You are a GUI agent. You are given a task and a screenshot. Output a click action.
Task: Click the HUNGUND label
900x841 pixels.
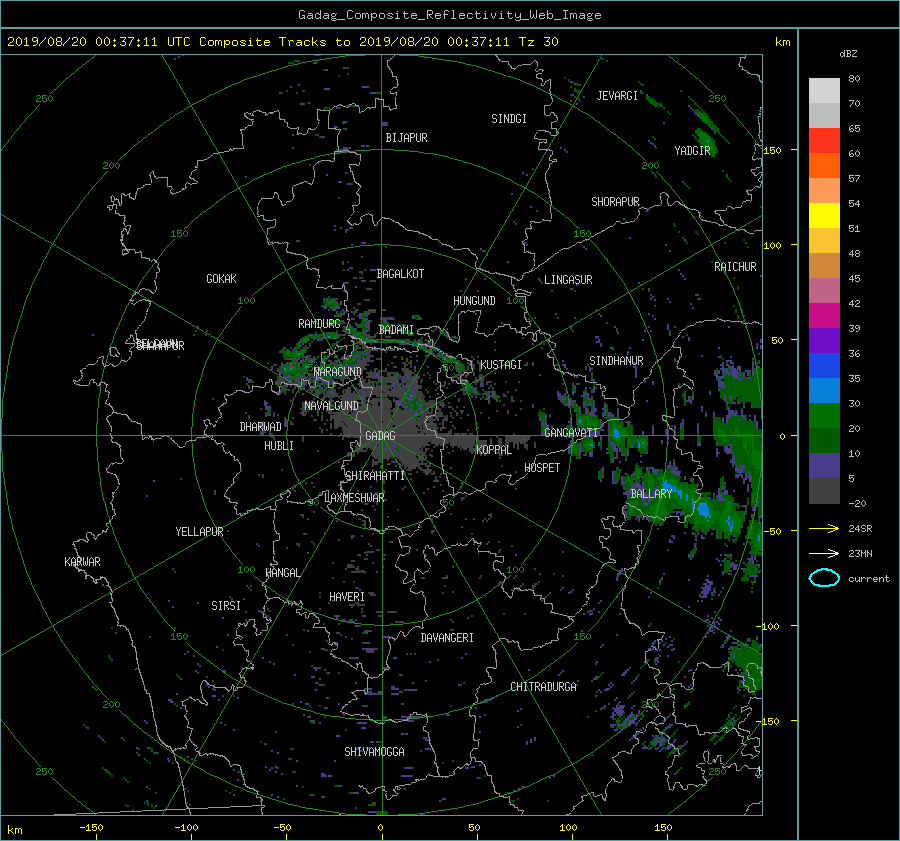pyautogui.click(x=474, y=301)
